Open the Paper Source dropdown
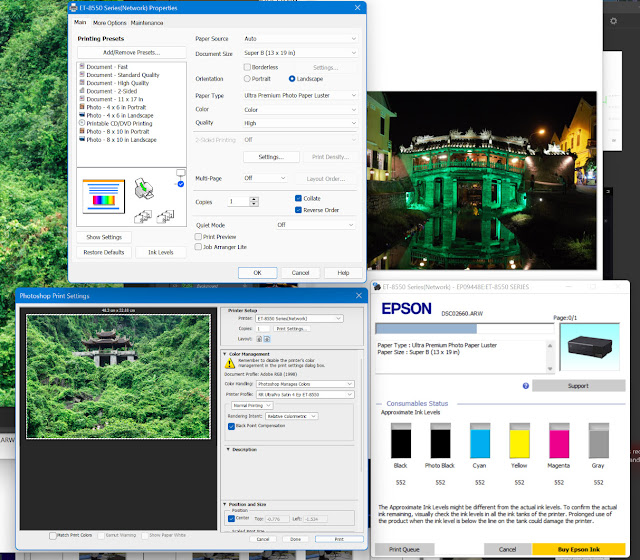 pyautogui.click(x=300, y=39)
